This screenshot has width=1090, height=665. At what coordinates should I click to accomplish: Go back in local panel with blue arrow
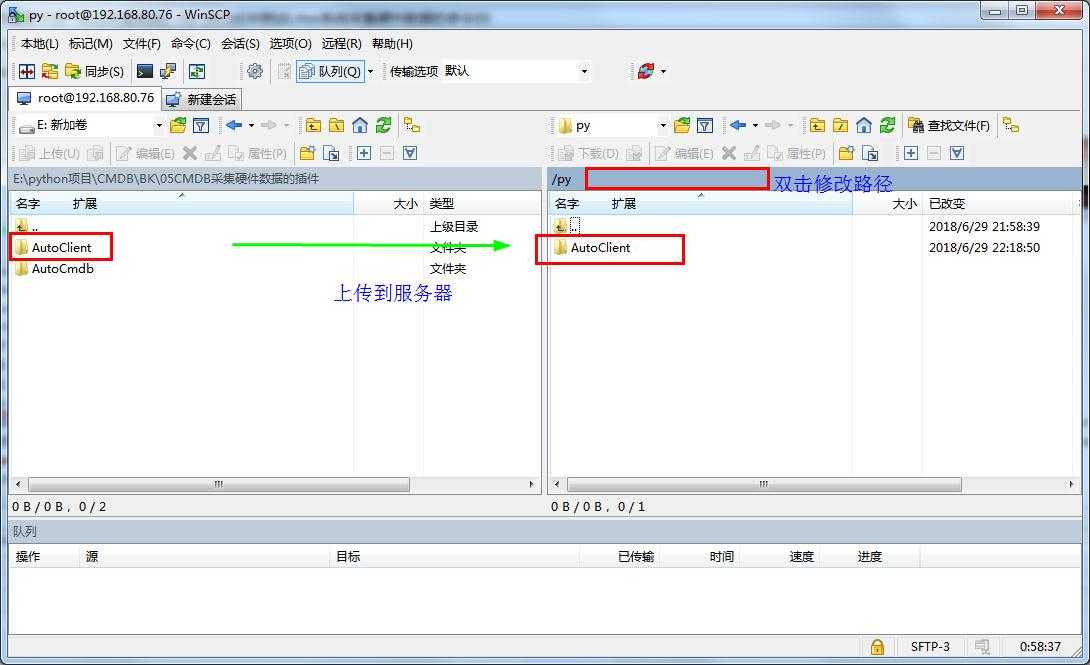click(234, 125)
